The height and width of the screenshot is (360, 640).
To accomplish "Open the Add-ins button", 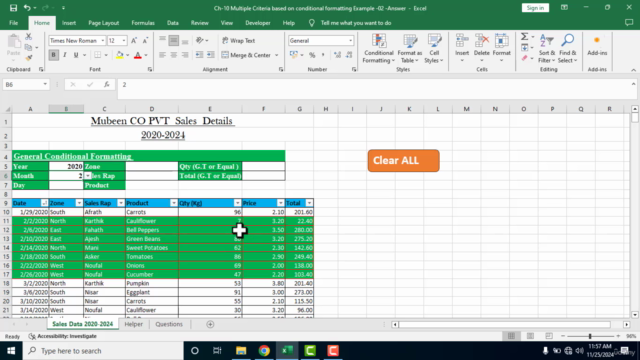I will [x=597, y=45].
